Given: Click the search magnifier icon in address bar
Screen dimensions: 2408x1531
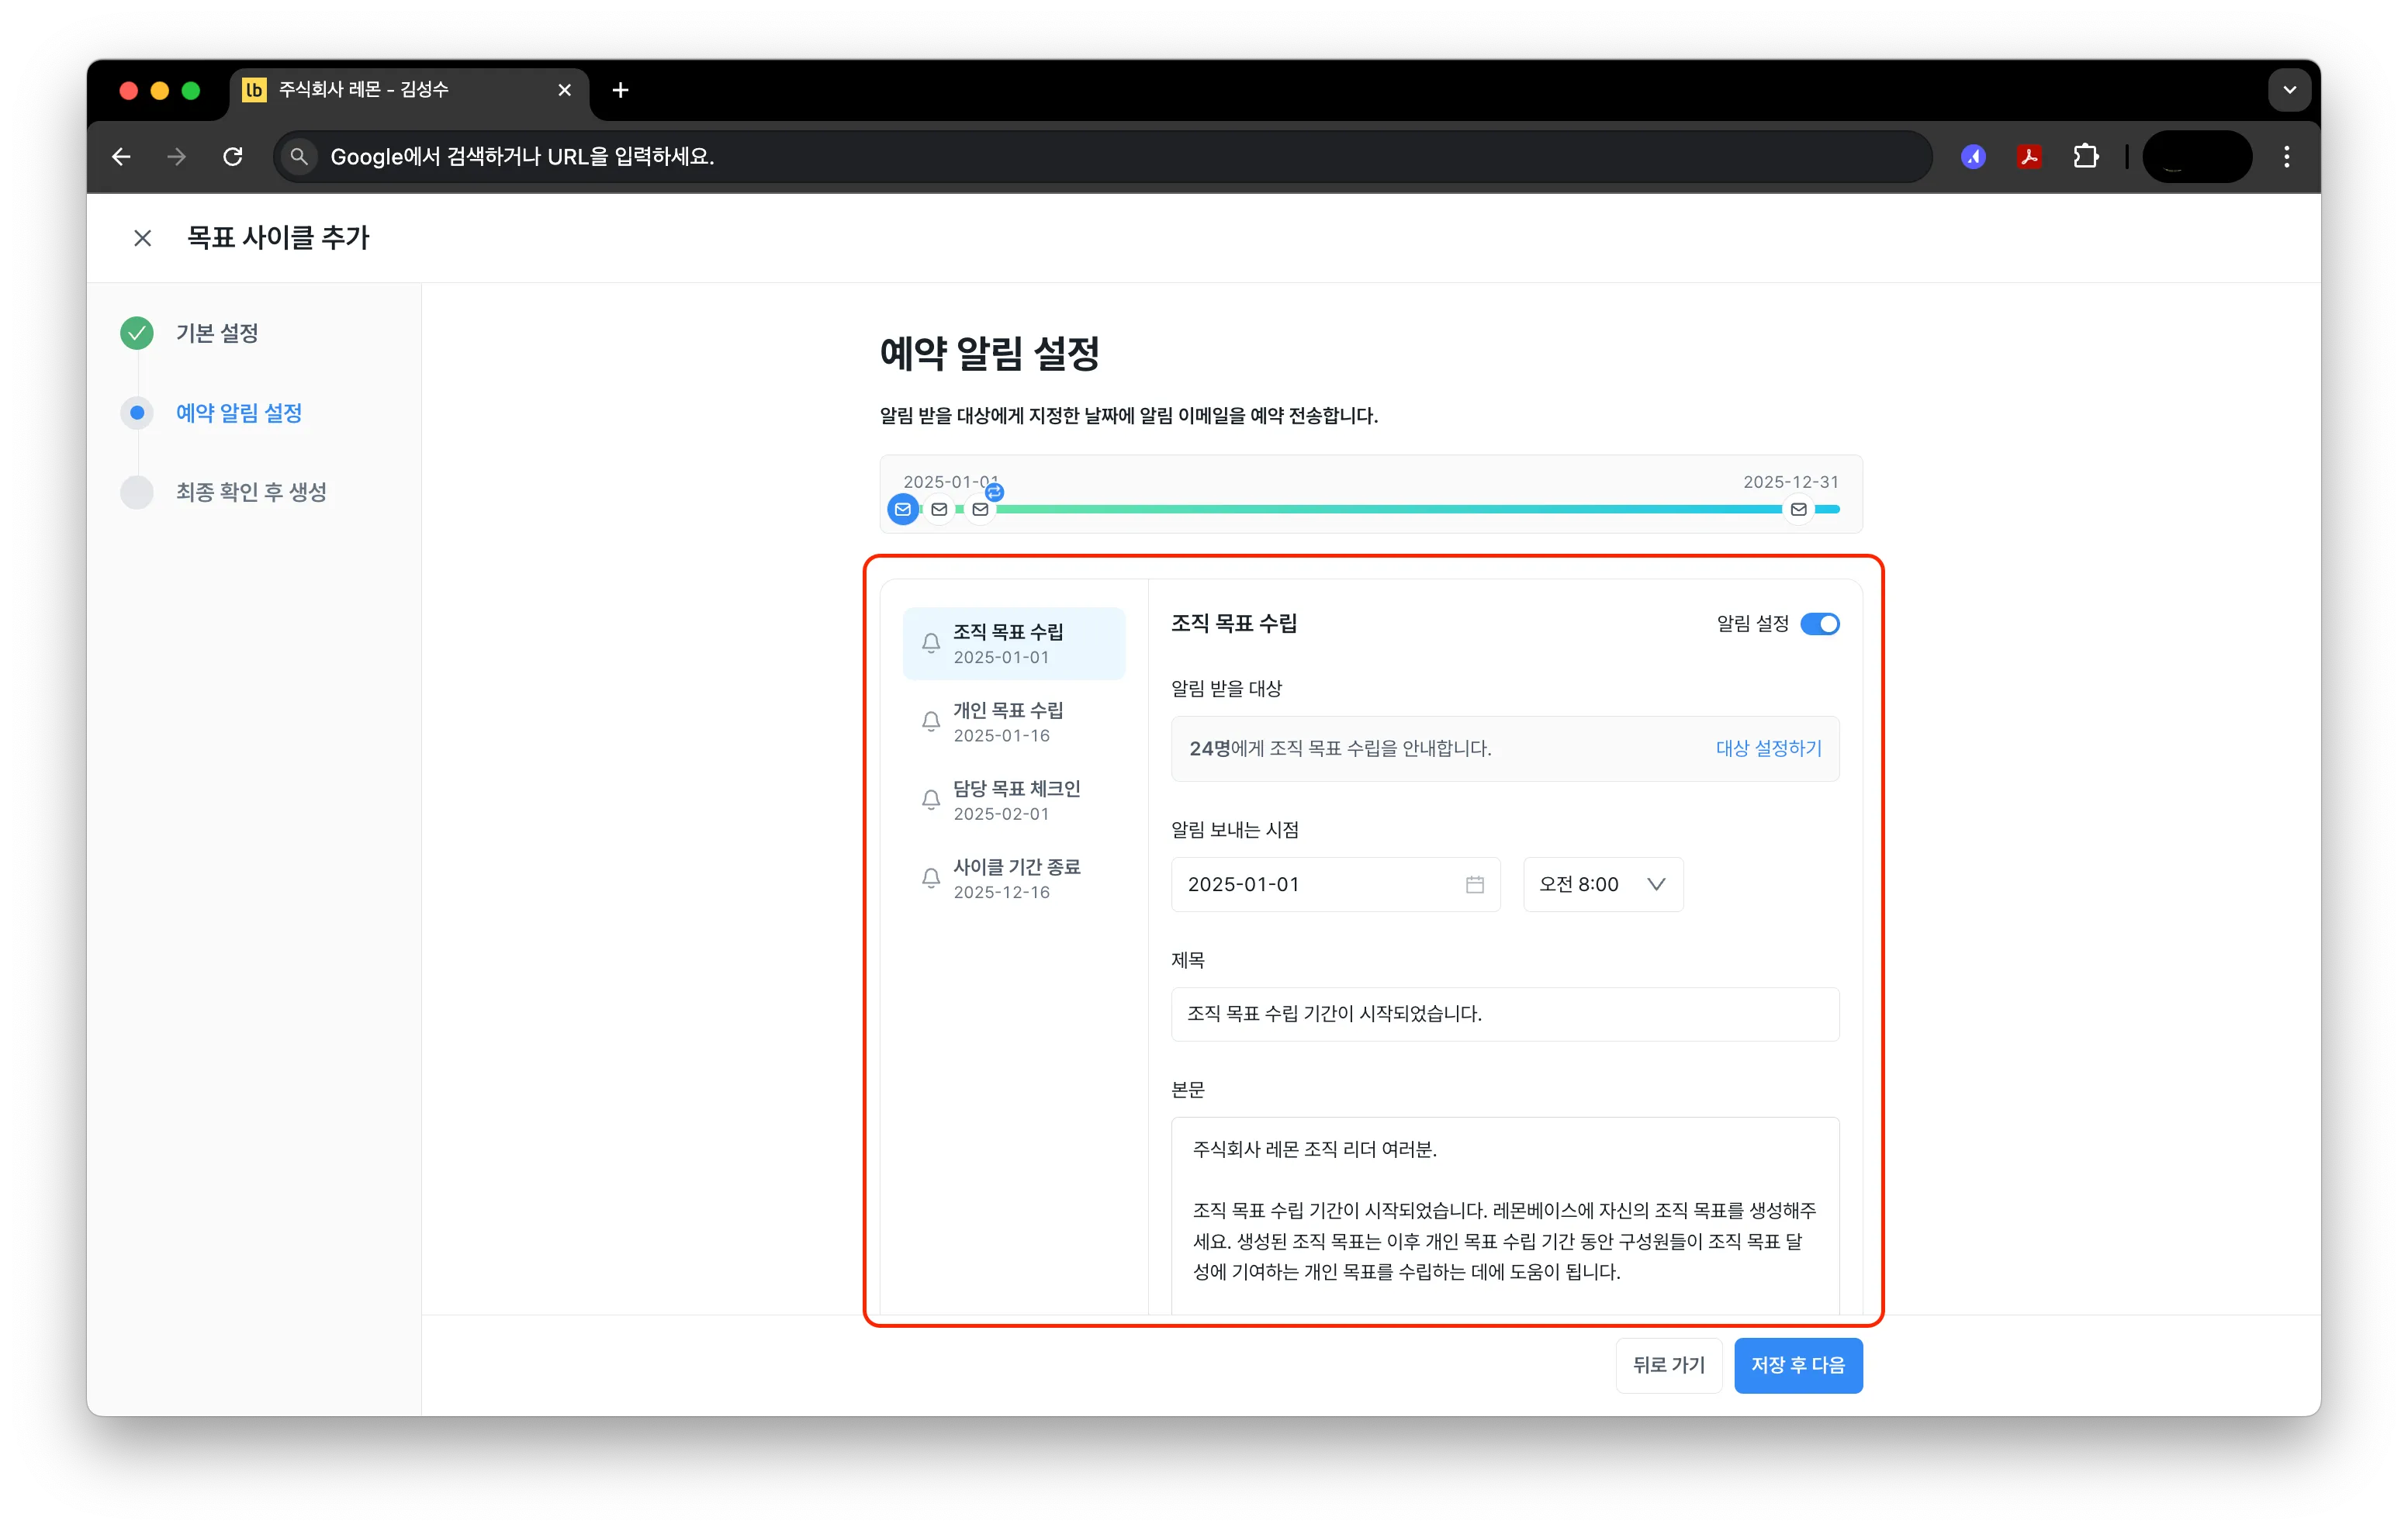Looking at the screenshot, I should tap(298, 157).
